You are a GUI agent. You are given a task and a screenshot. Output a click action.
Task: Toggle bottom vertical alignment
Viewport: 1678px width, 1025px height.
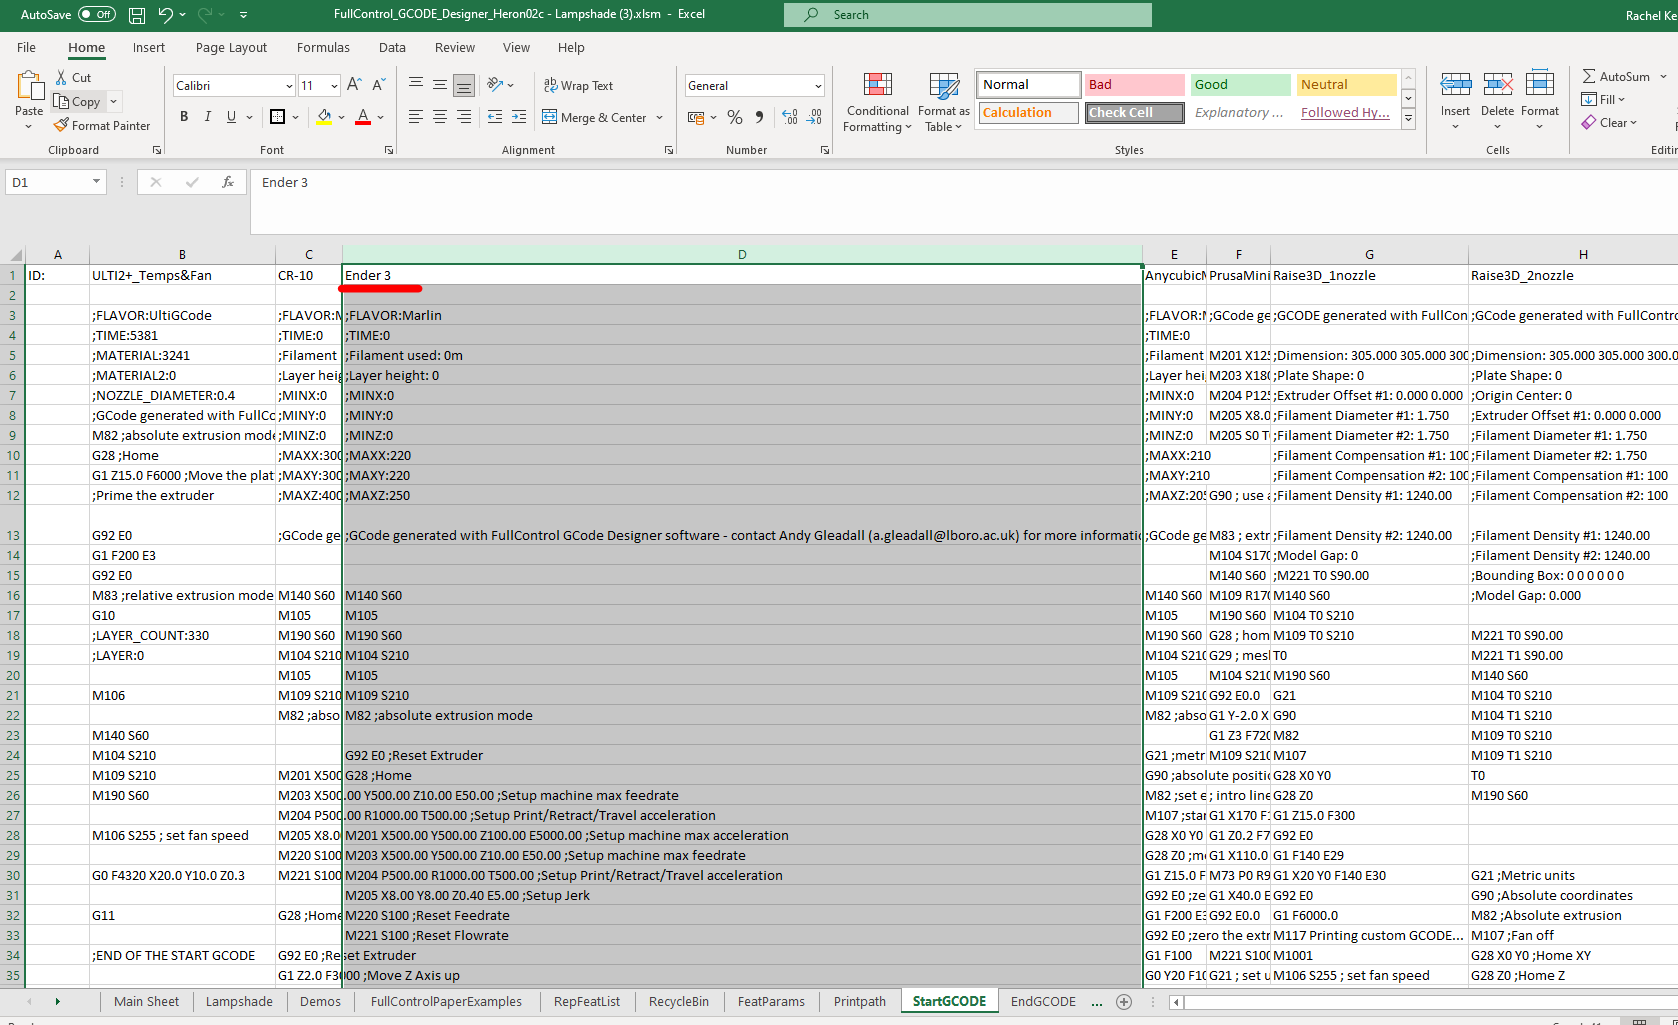coord(464,85)
